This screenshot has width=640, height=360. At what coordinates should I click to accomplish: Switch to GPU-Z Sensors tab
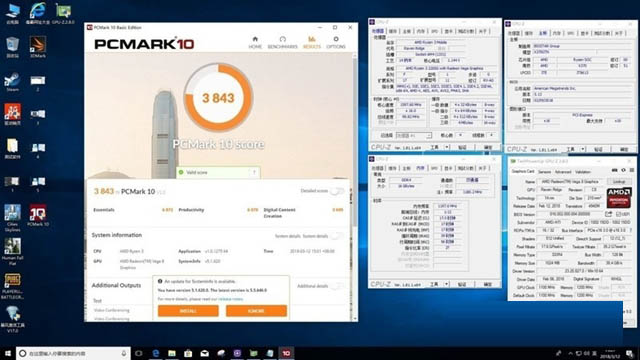click(544, 172)
